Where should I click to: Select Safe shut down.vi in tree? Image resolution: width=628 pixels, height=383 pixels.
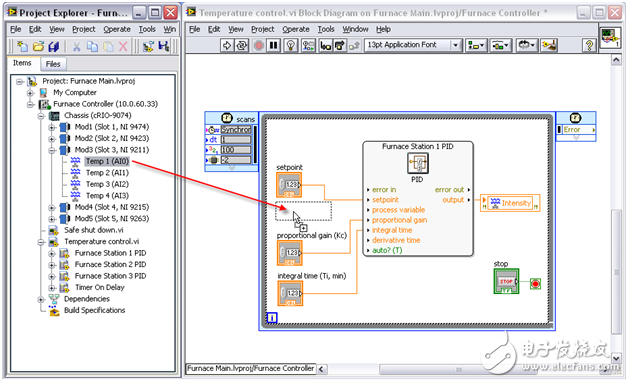[x=94, y=230]
